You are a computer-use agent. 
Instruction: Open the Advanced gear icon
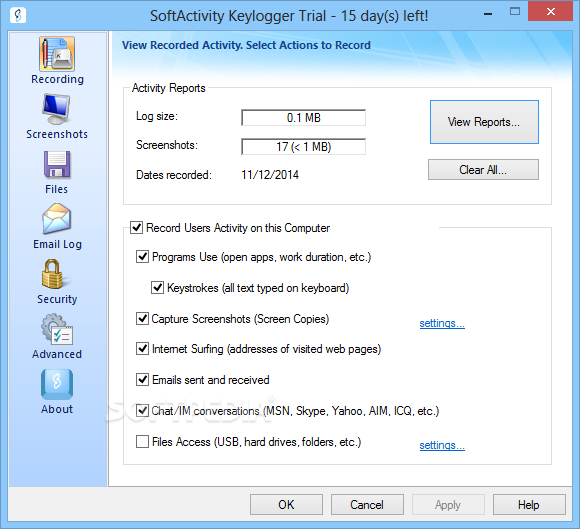pos(57,329)
